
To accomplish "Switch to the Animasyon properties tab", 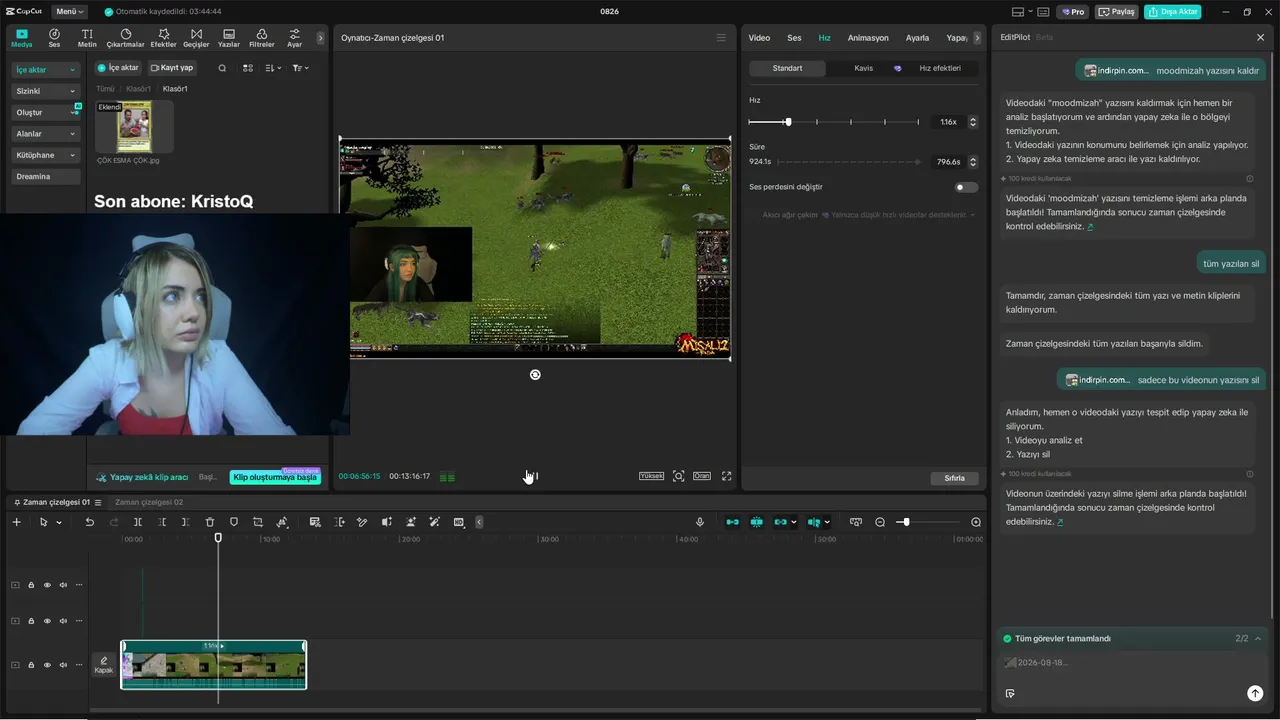I will click(868, 38).
